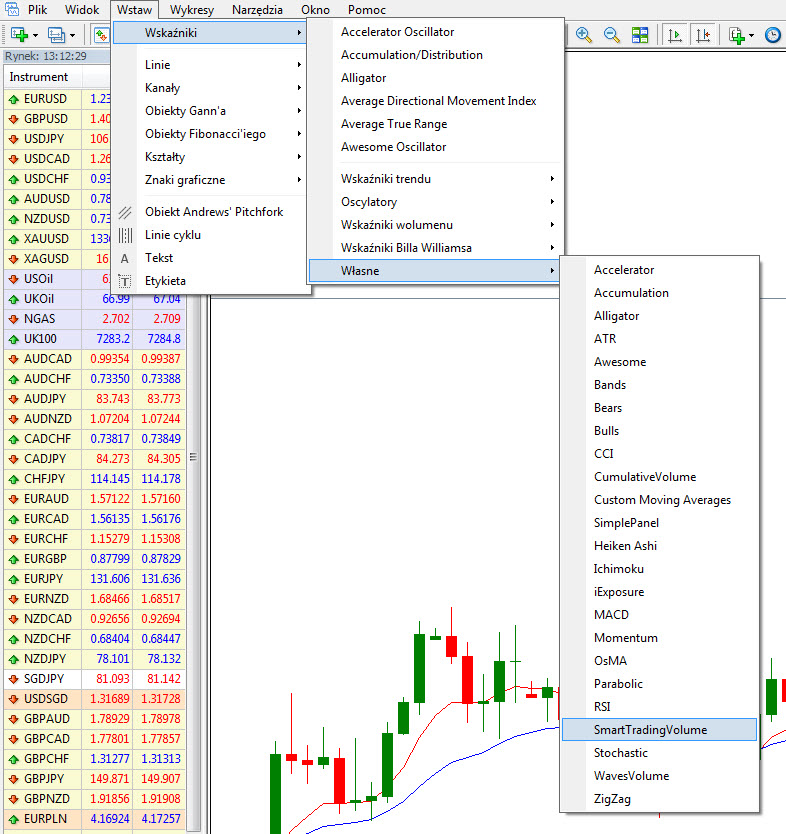Click NGAS down-arrow icon

[x=14, y=319]
